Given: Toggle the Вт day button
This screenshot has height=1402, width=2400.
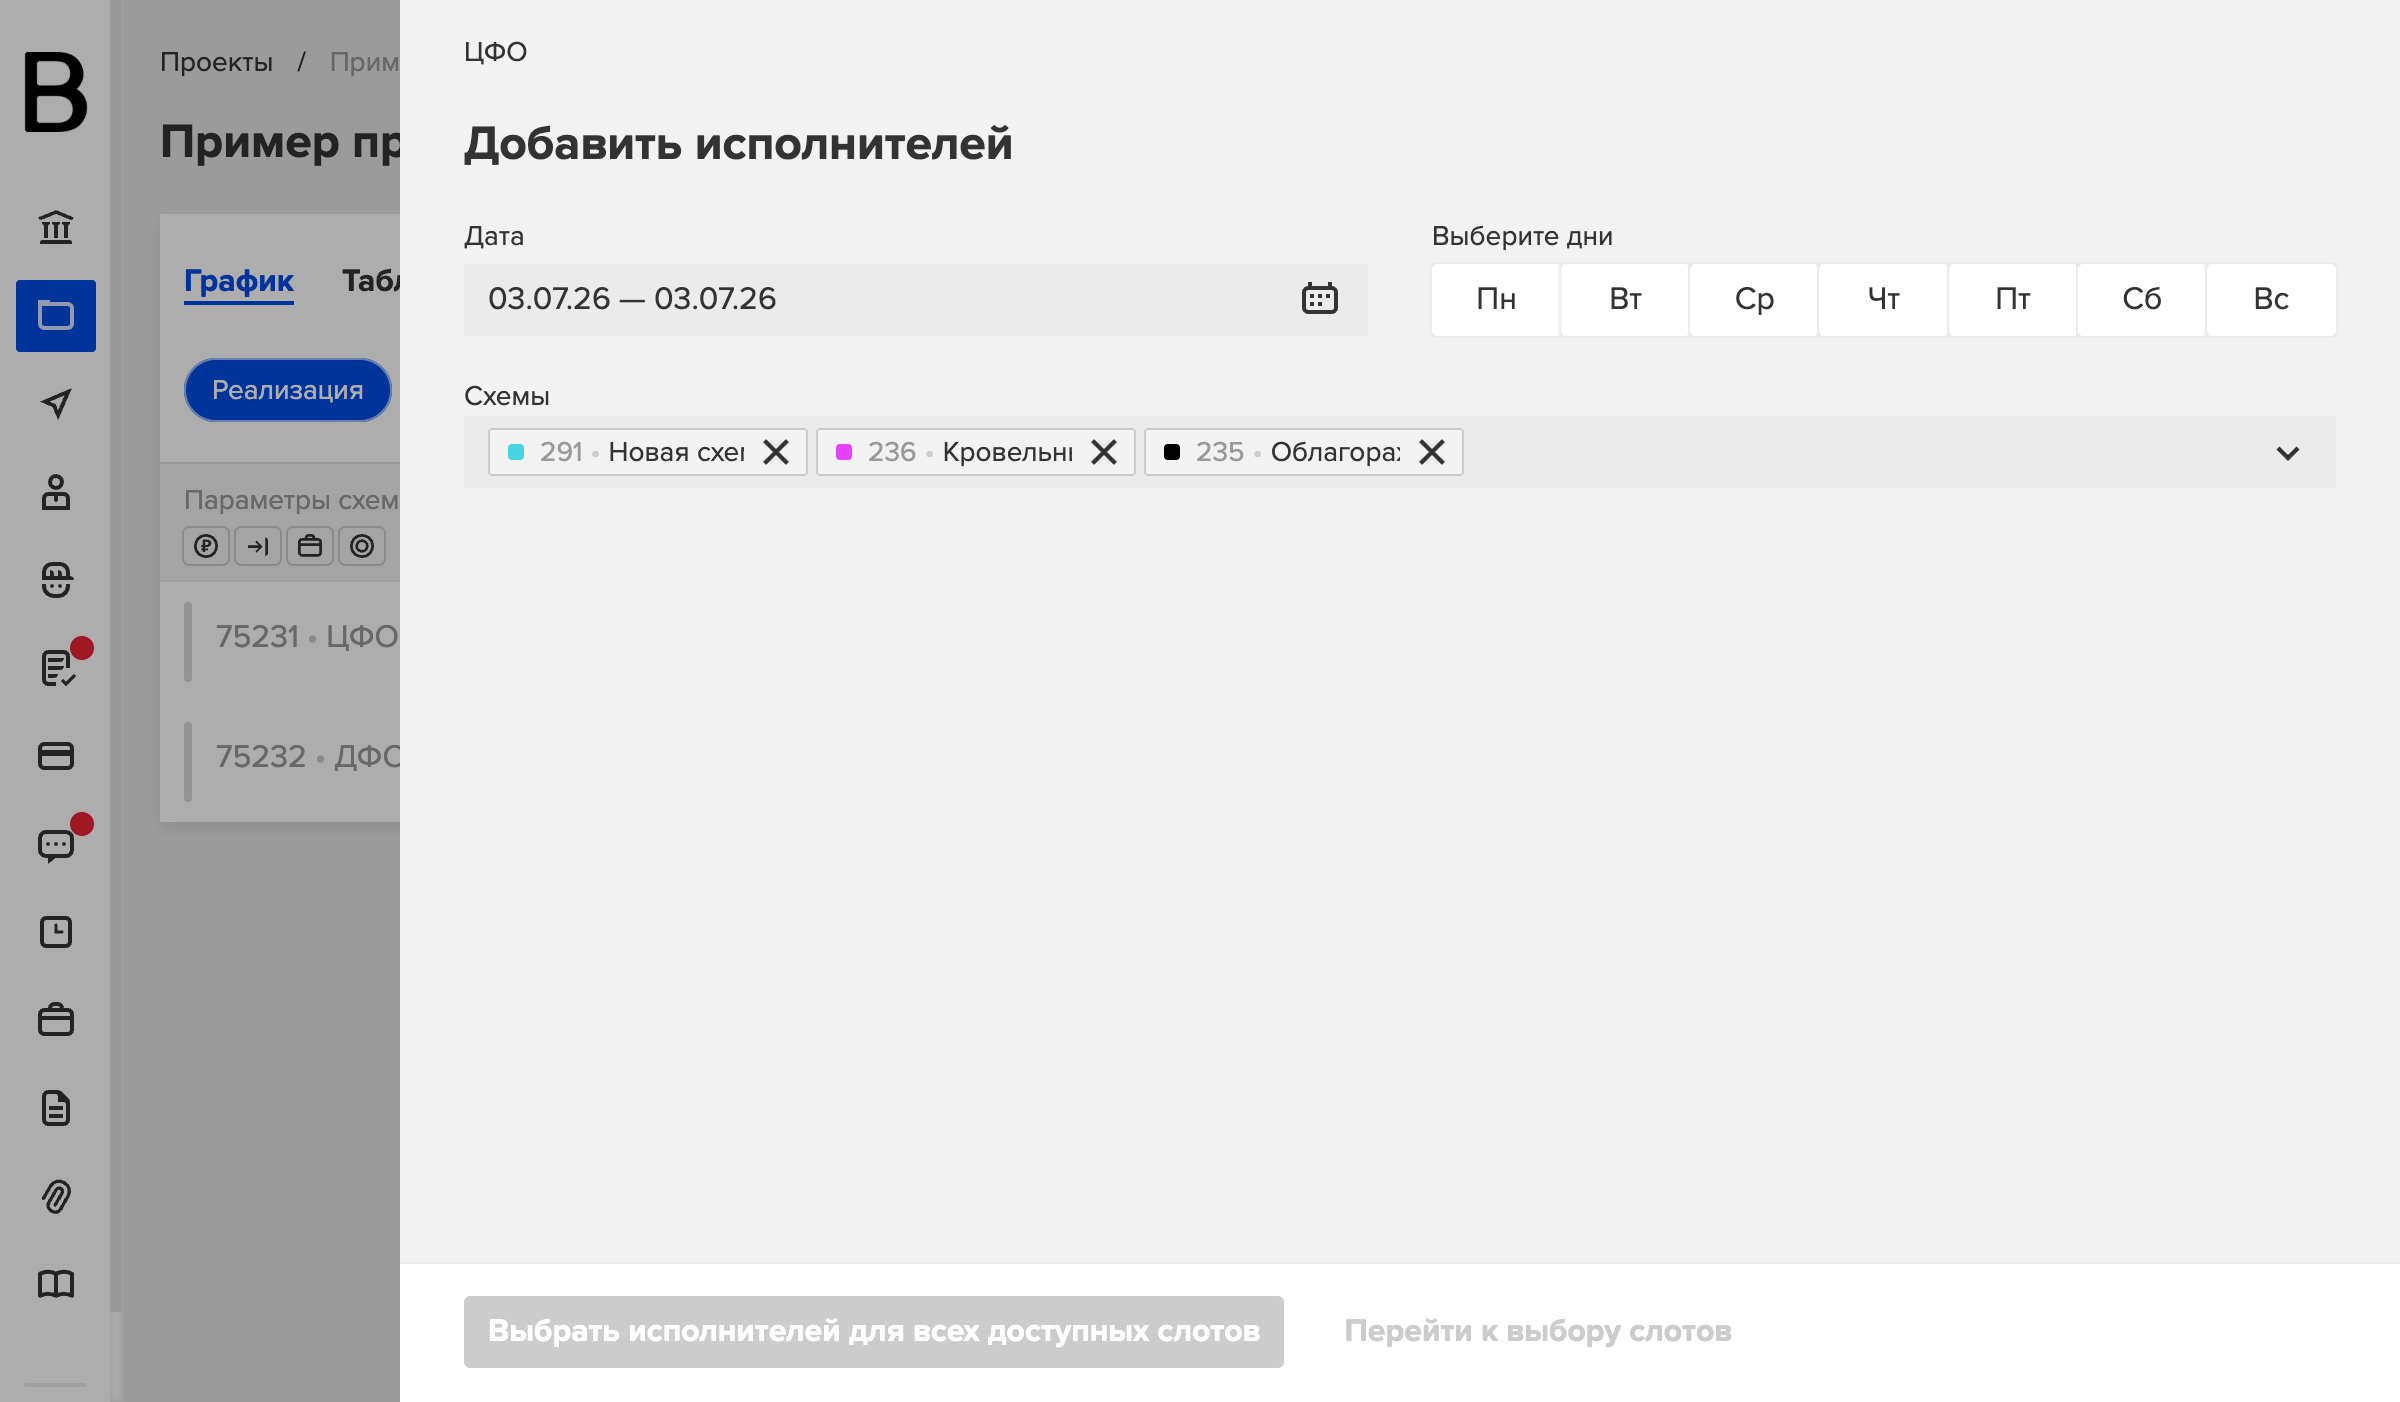Looking at the screenshot, I should [x=1625, y=300].
